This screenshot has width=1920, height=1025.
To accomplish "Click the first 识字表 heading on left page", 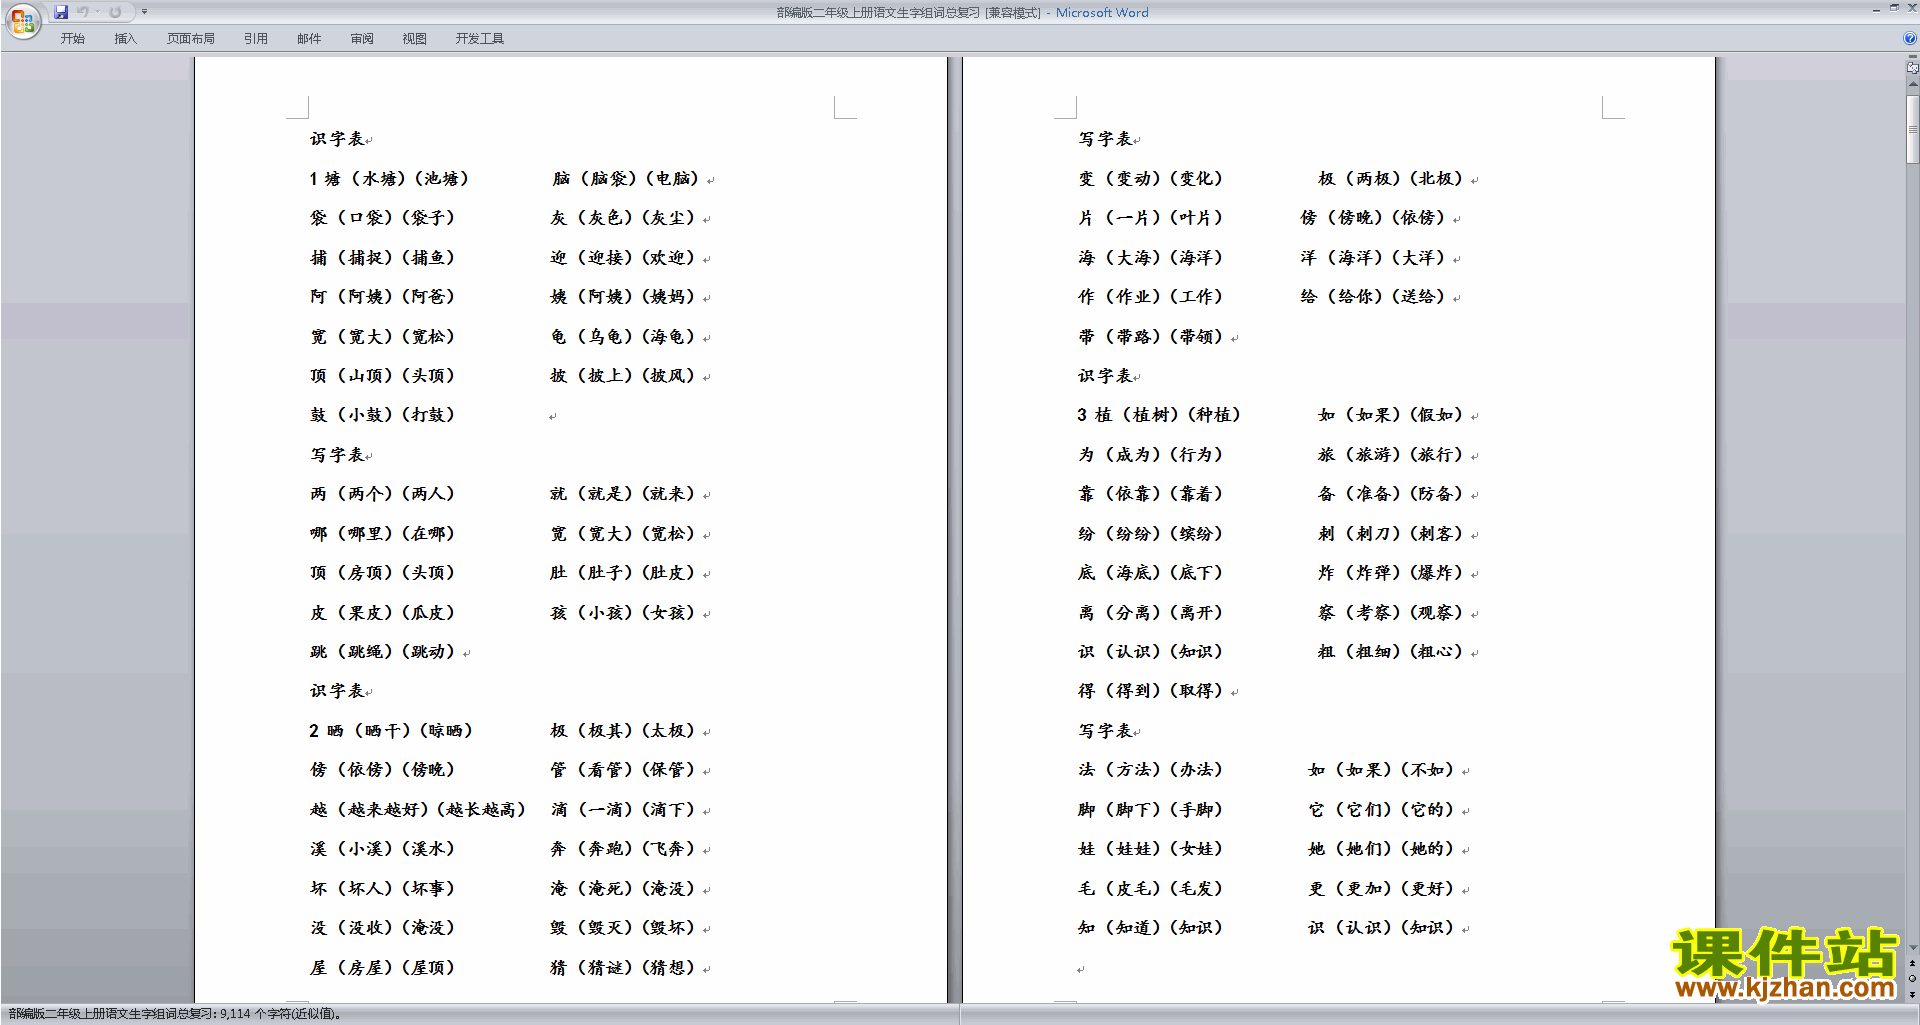I will (x=337, y=139).
